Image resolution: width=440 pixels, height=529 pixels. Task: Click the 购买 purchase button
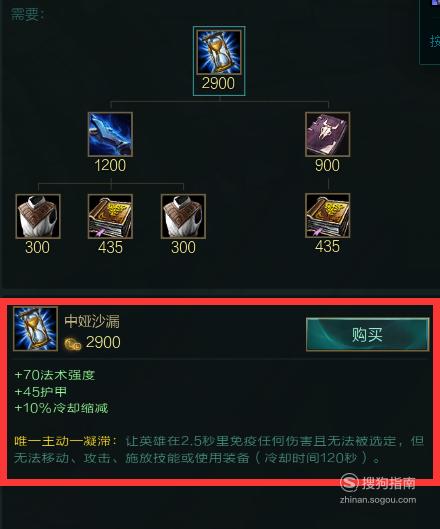367,335
